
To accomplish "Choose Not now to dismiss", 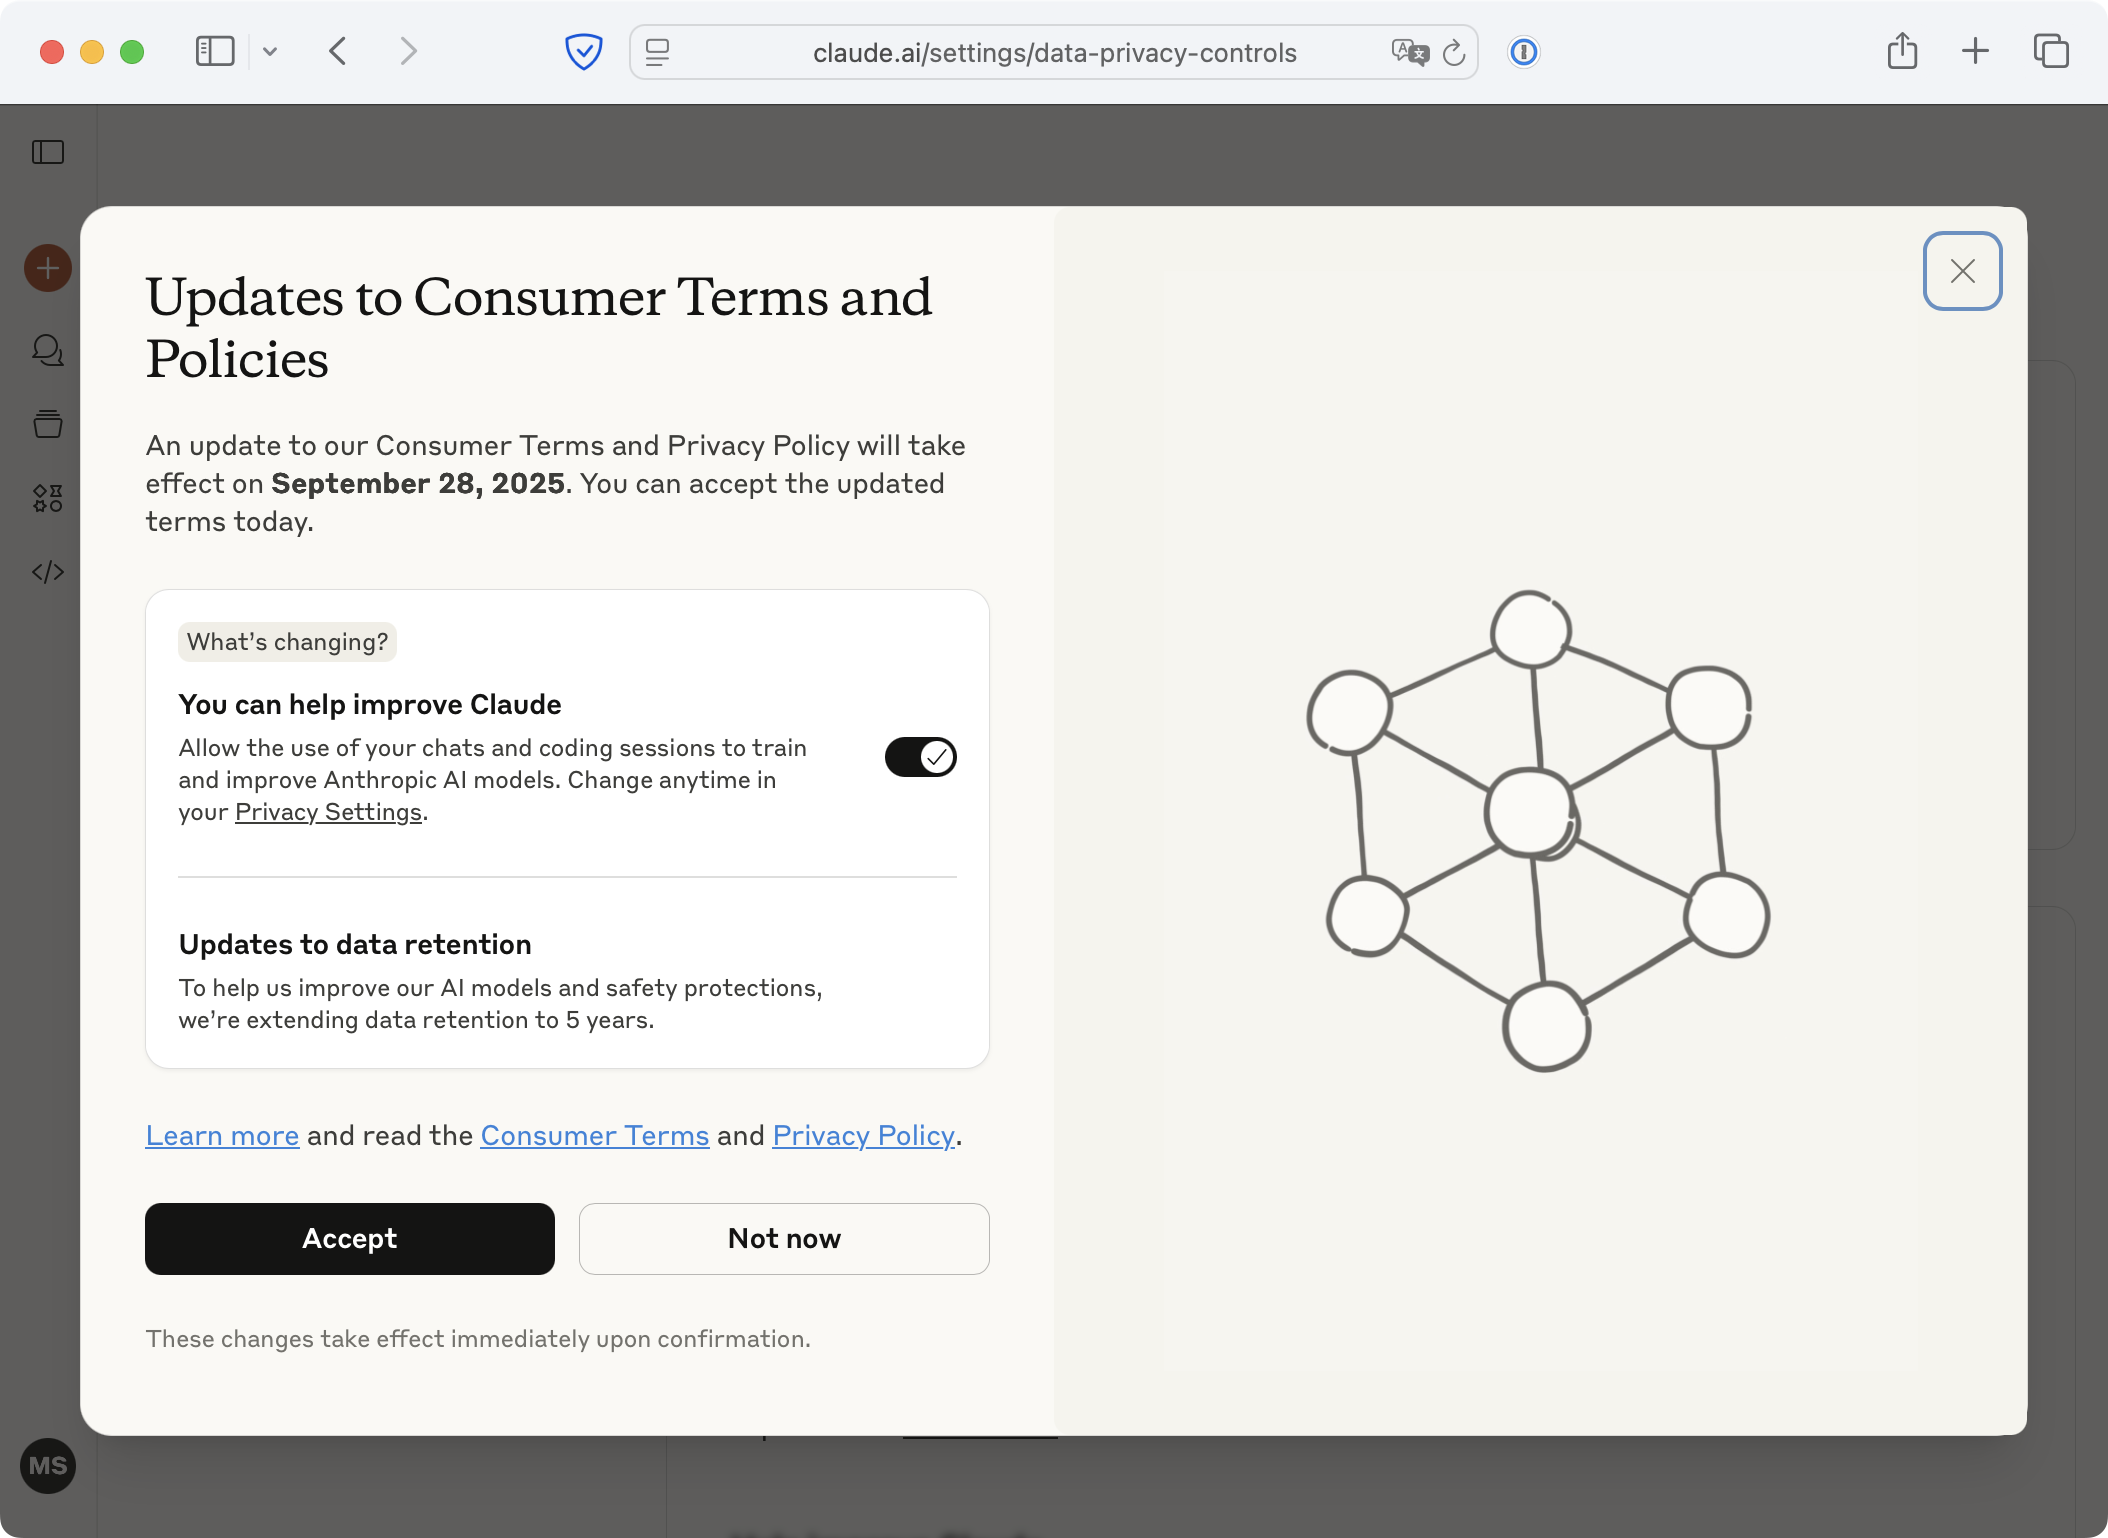I will [x=784, y=1238].
